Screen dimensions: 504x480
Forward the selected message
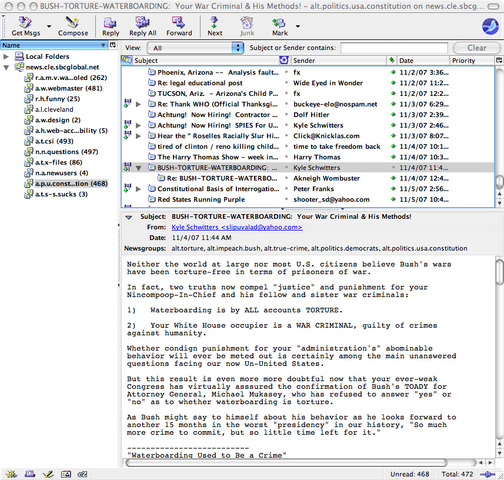(x=179, y=26)
